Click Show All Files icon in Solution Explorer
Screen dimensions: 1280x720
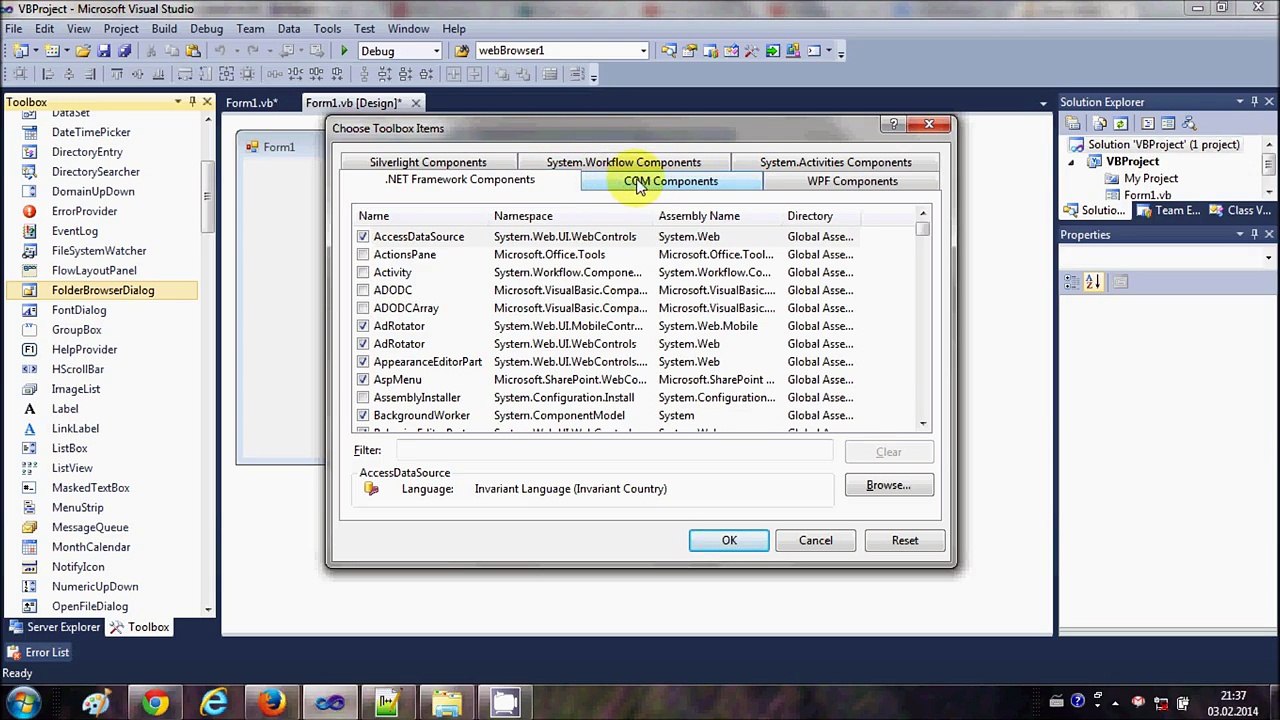click(x=1100, y=124)
